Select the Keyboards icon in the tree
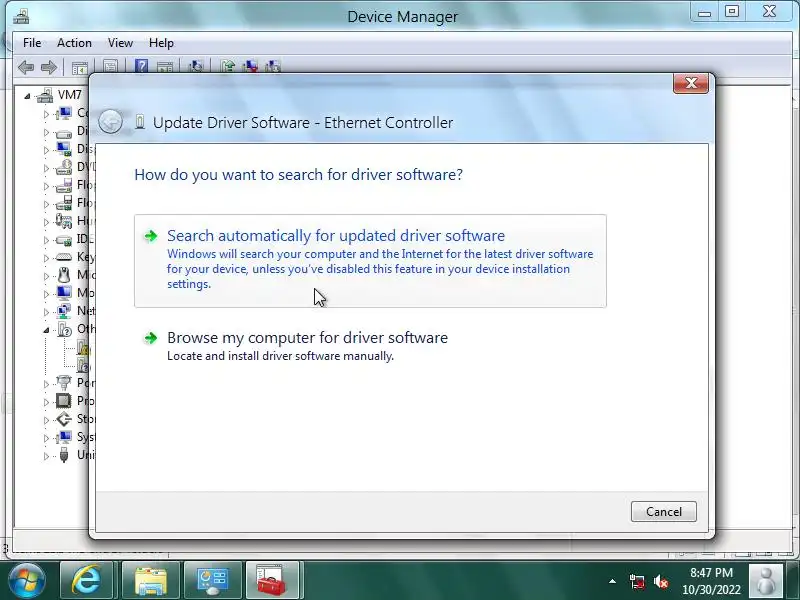800x600 pixels. pyautogui.click(x=64, y=257)
